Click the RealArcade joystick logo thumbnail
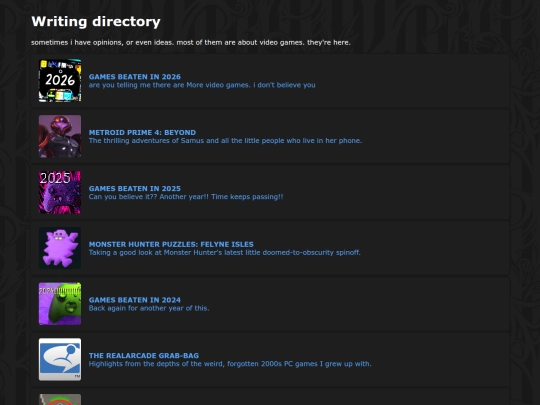The image size is (540, 405). click(x=60, y=360)
